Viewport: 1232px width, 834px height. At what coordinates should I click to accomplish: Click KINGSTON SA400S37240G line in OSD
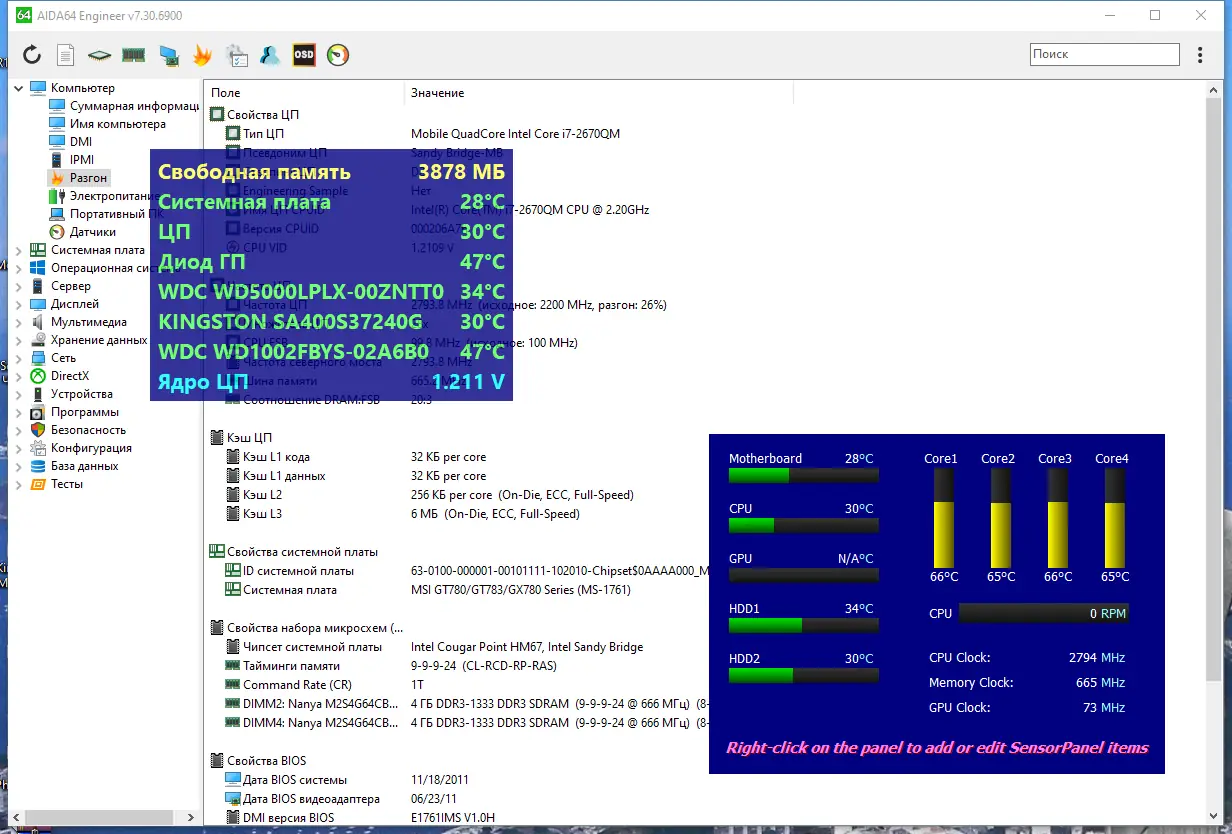click(331, 322)
